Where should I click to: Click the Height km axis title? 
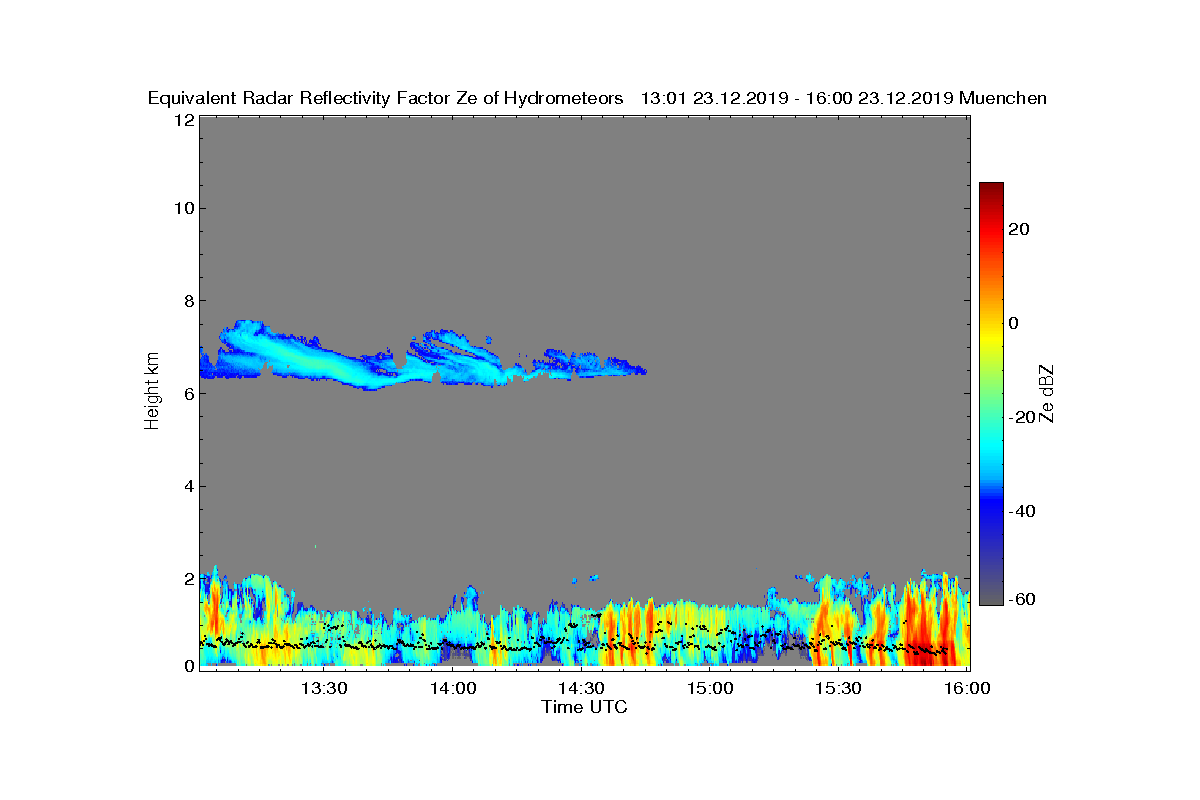(152, 391)
